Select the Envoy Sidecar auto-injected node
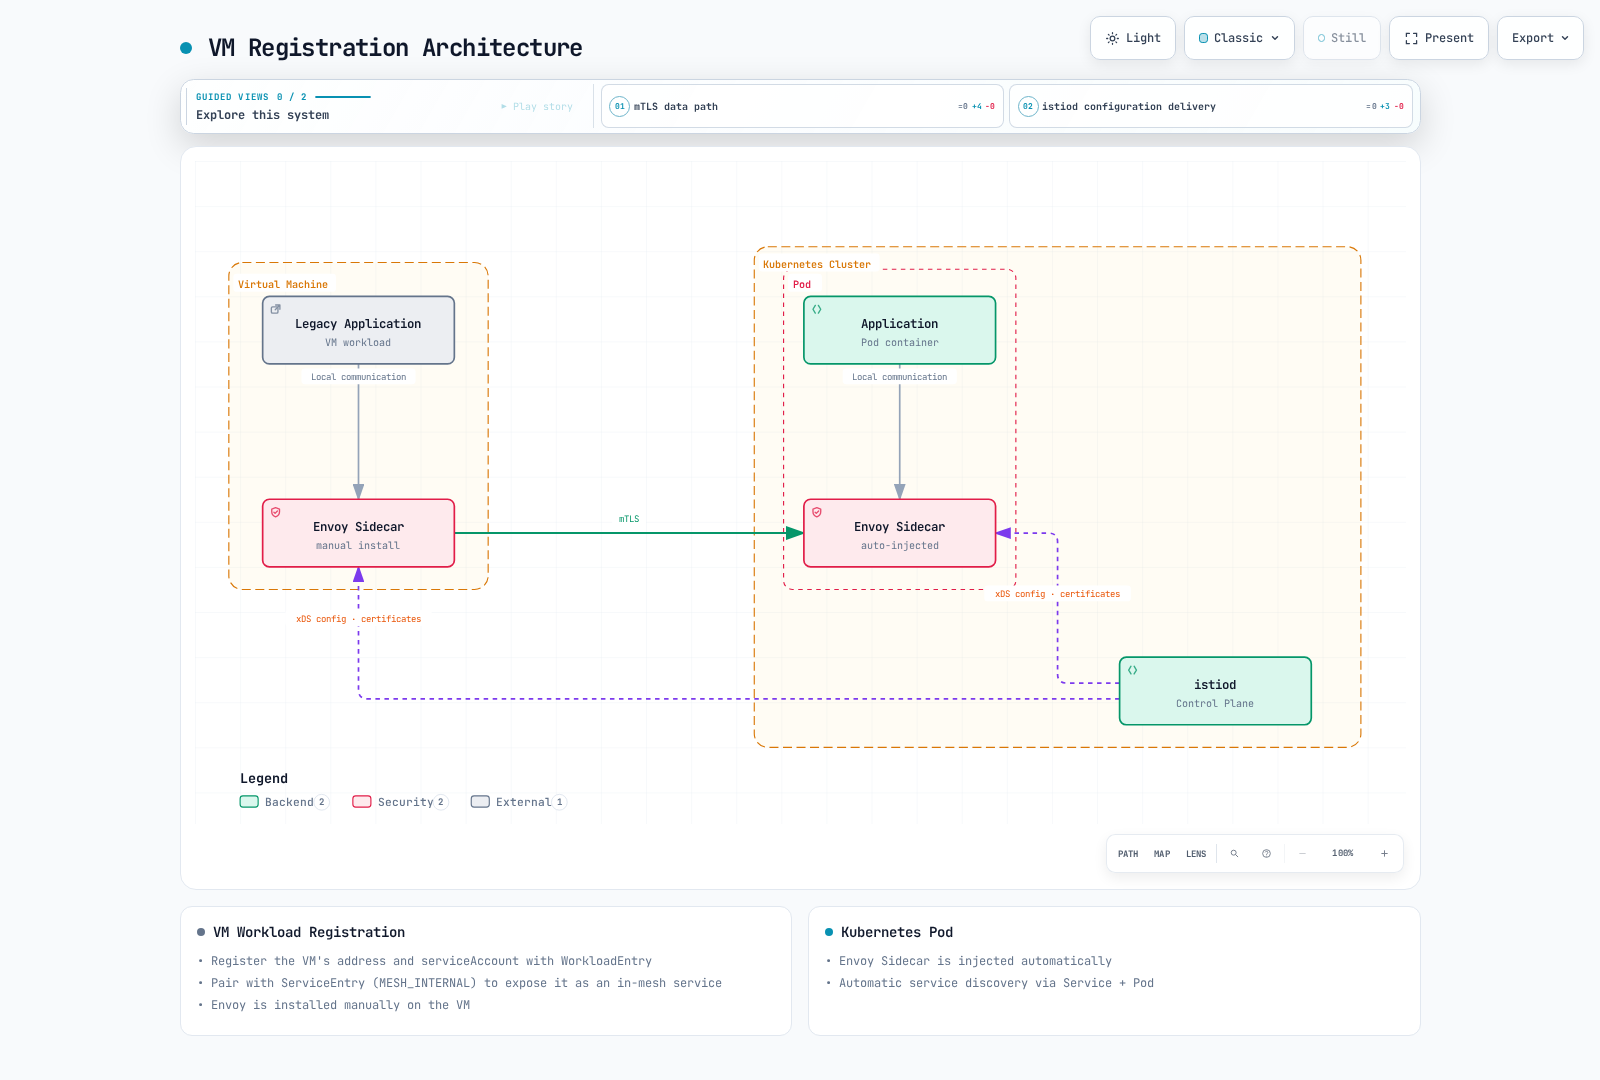The height and width of the screenshot is (1080, 1600). coord(900,533)
